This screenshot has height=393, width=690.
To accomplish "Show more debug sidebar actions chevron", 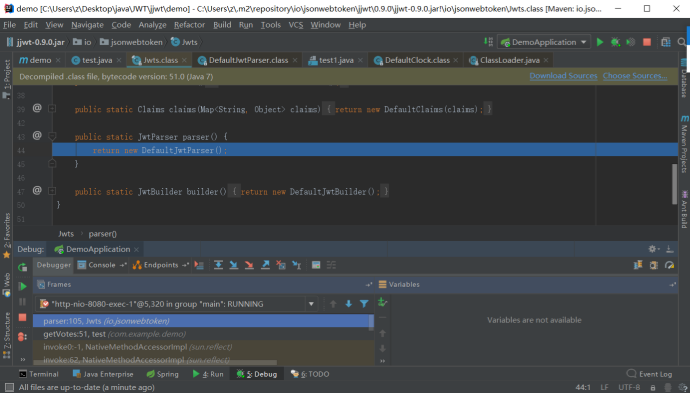I will pos(22,359).
